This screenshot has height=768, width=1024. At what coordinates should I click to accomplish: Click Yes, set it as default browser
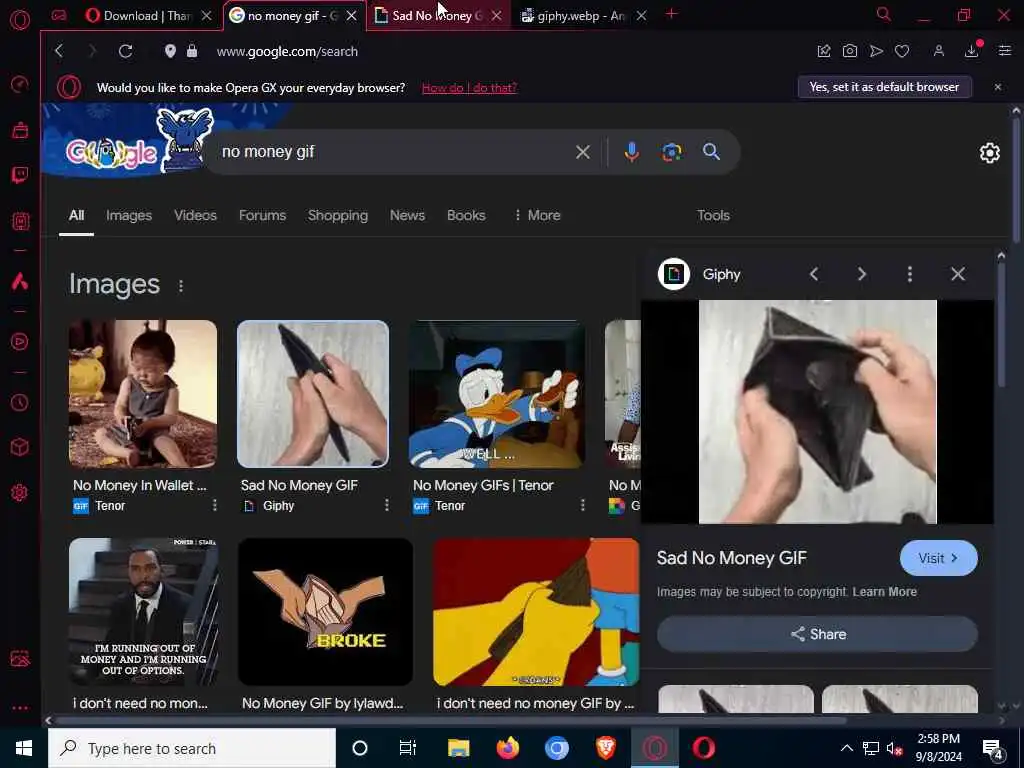click(884, 87)
